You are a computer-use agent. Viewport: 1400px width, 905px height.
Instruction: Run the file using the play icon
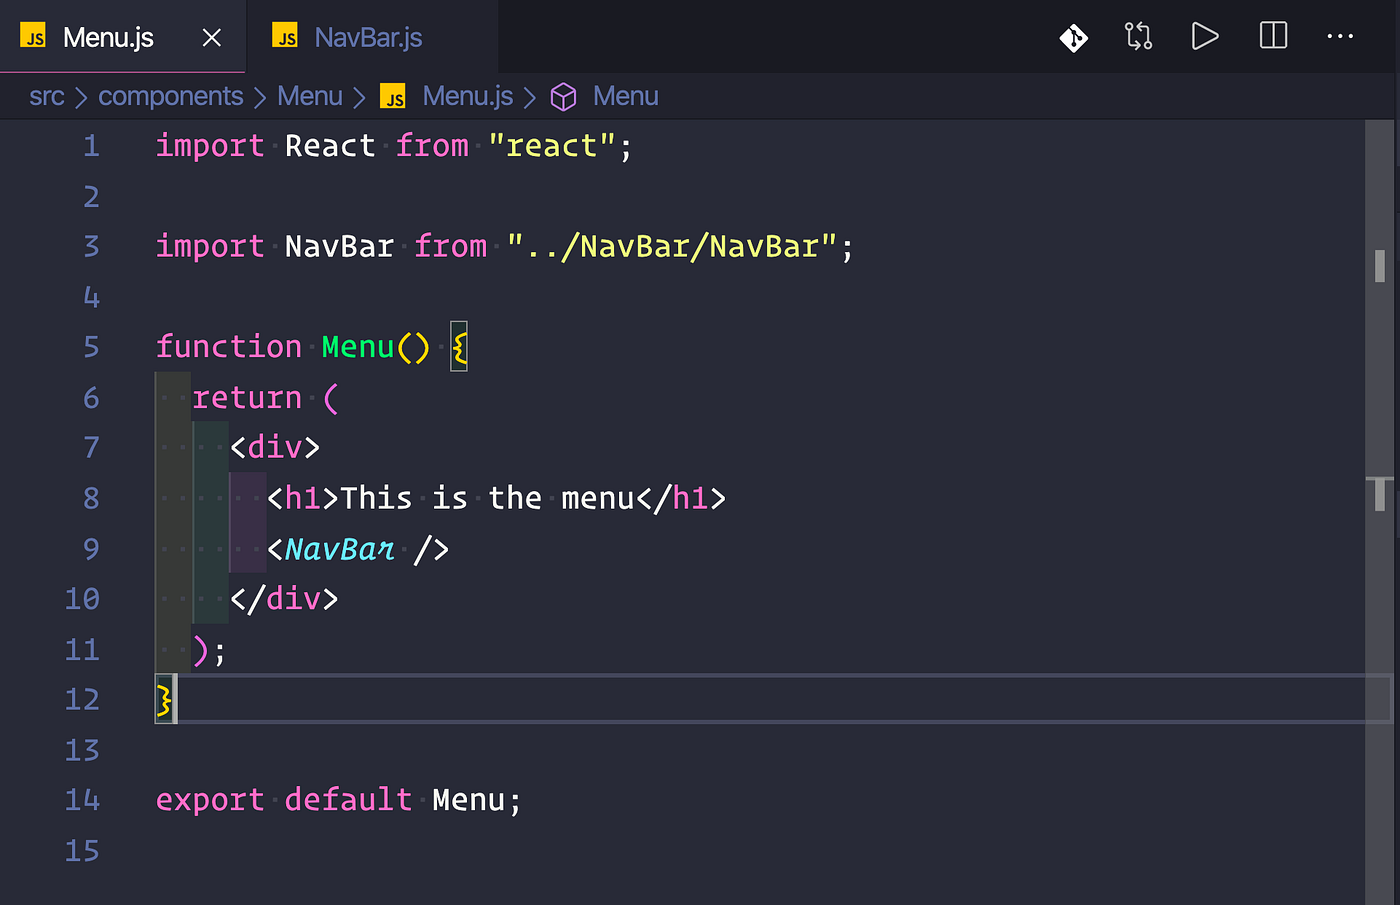1205,36
